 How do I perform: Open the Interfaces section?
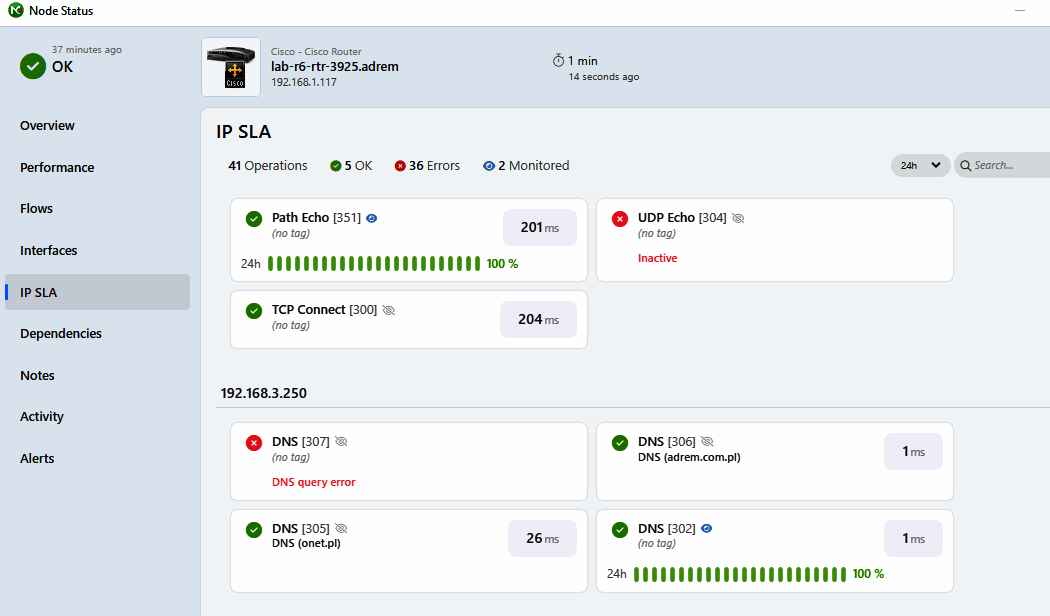click(48, 251)
